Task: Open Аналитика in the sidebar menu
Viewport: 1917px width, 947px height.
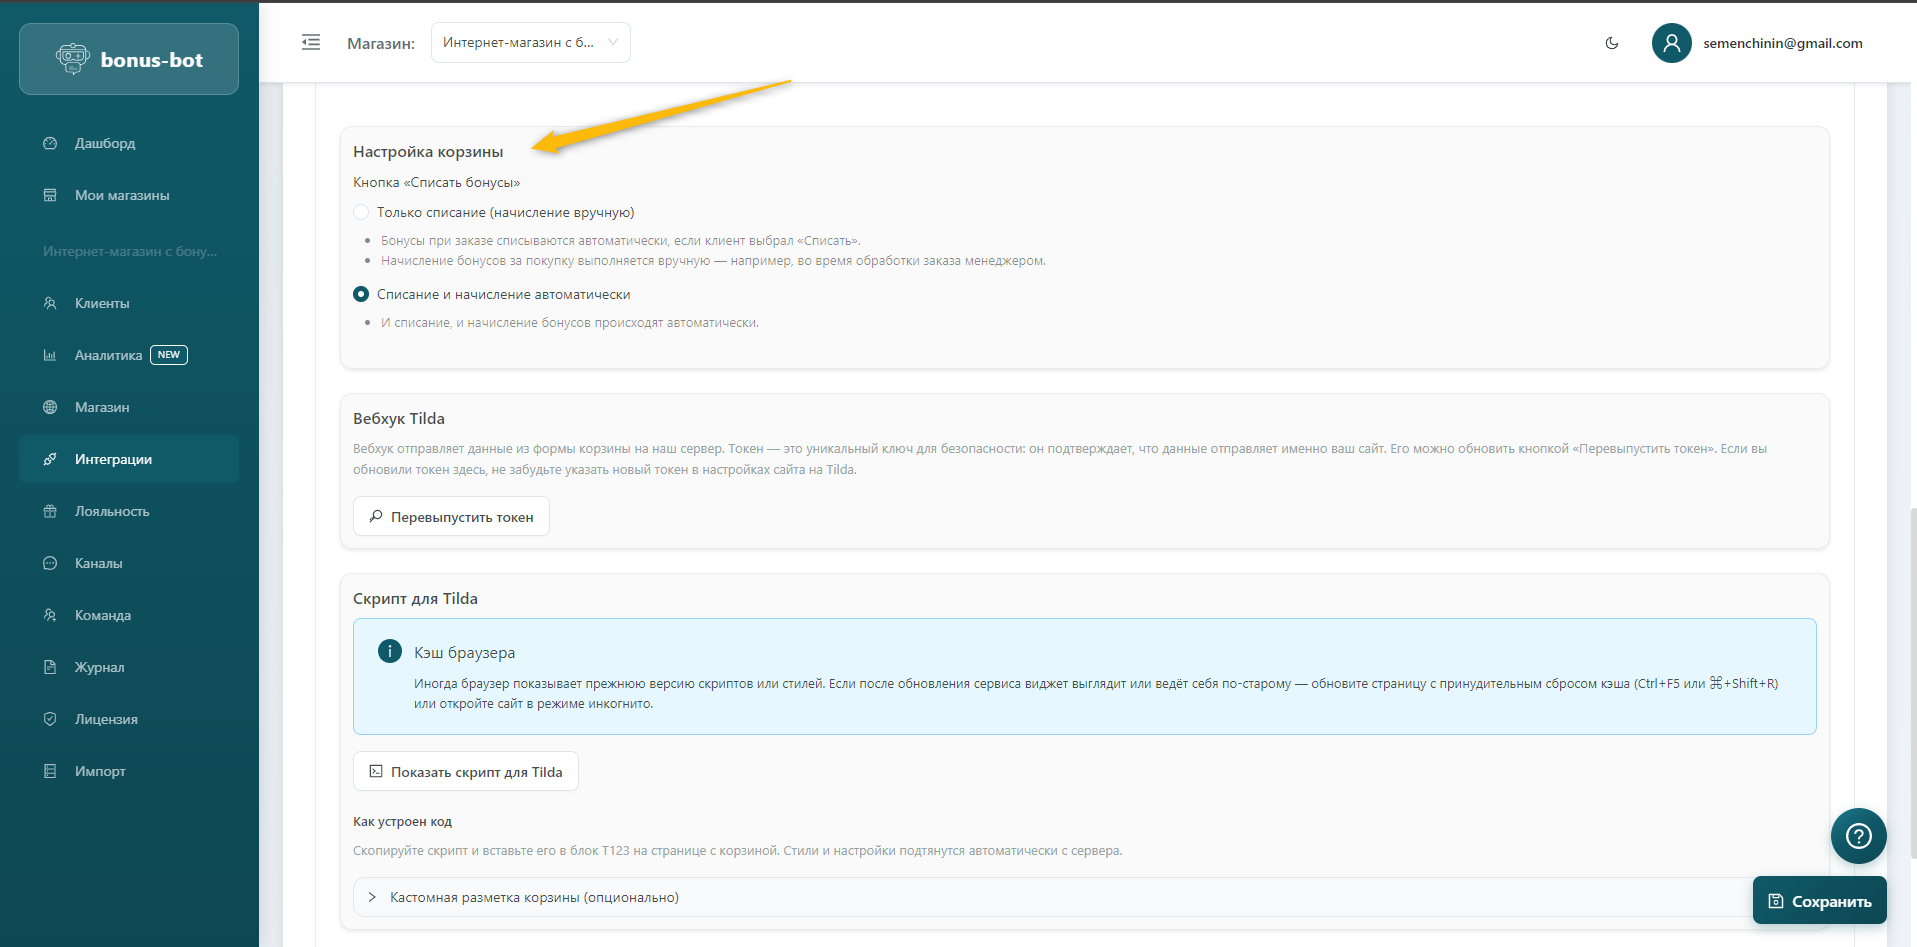Action: (108, 355)
